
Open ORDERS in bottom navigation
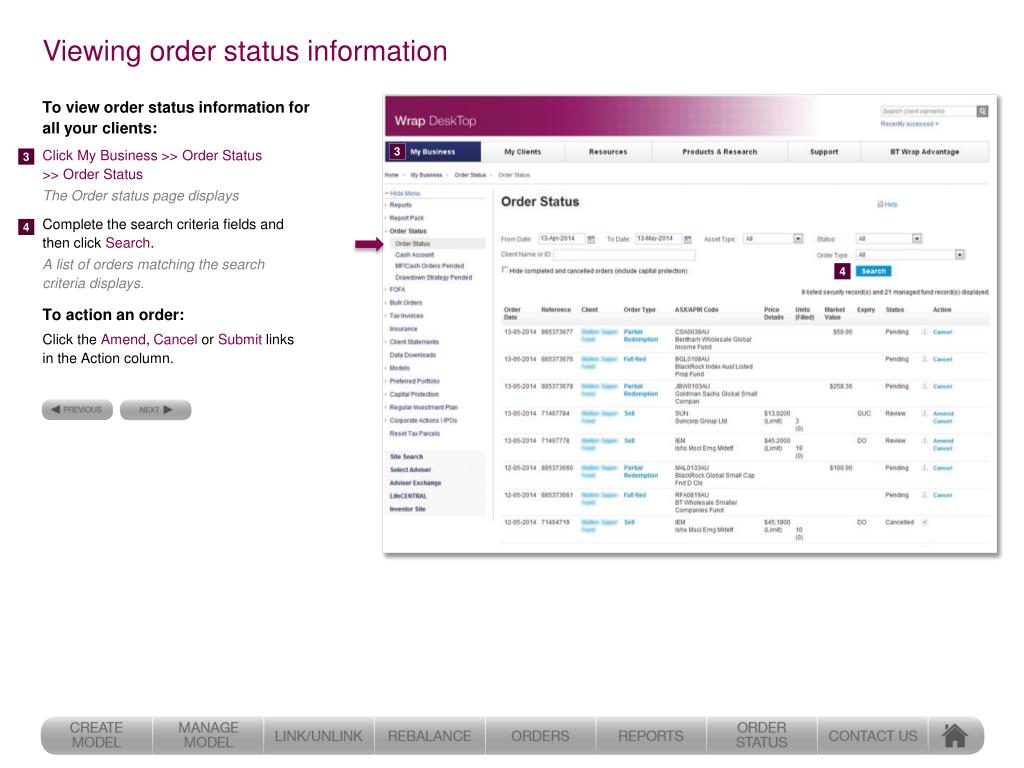coord(540,735)
